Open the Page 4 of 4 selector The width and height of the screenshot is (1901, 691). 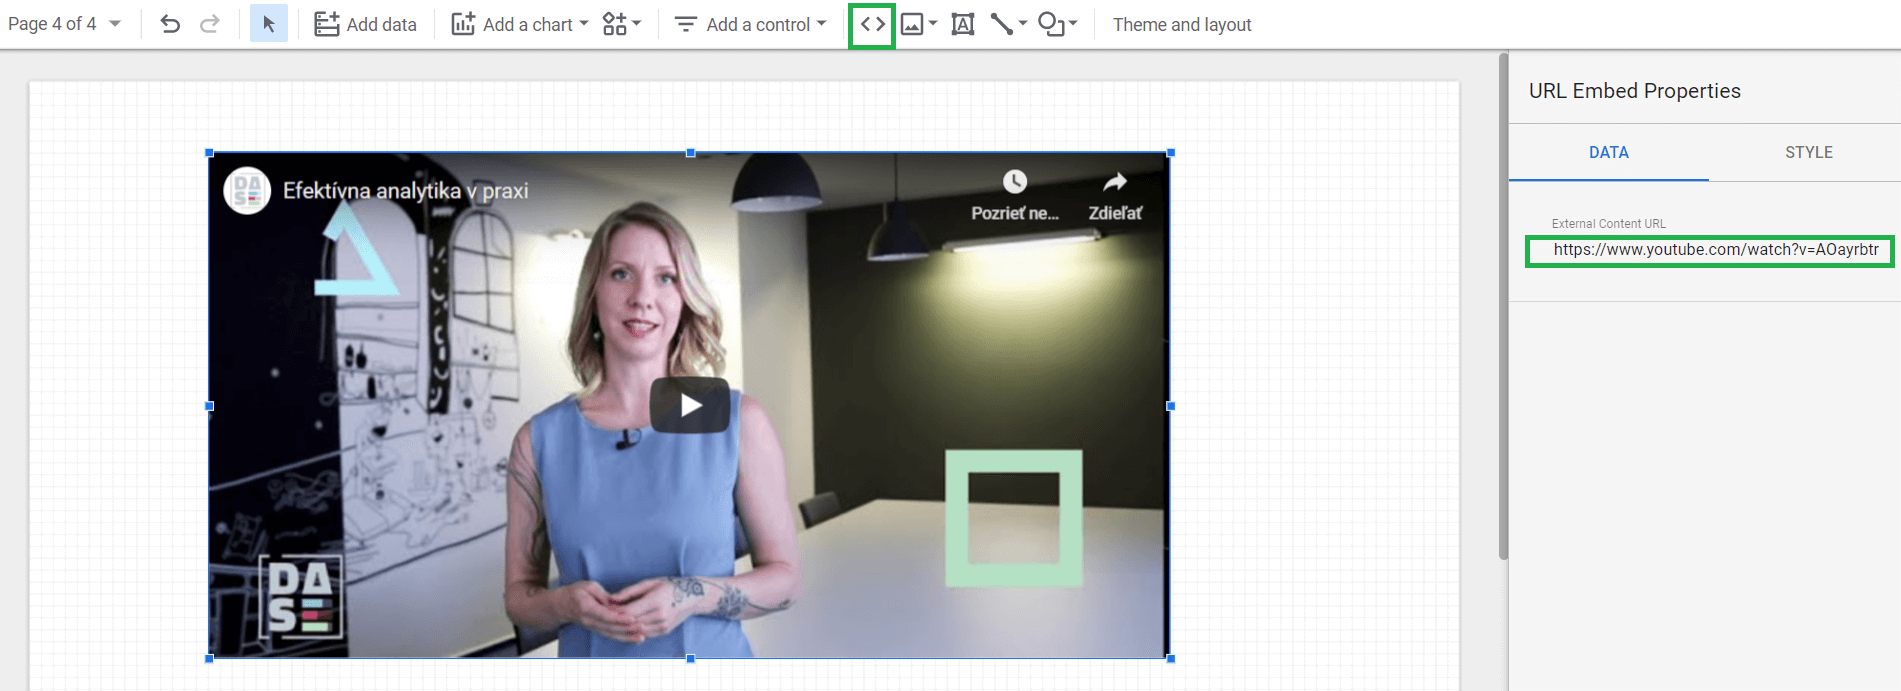[64, 24]
